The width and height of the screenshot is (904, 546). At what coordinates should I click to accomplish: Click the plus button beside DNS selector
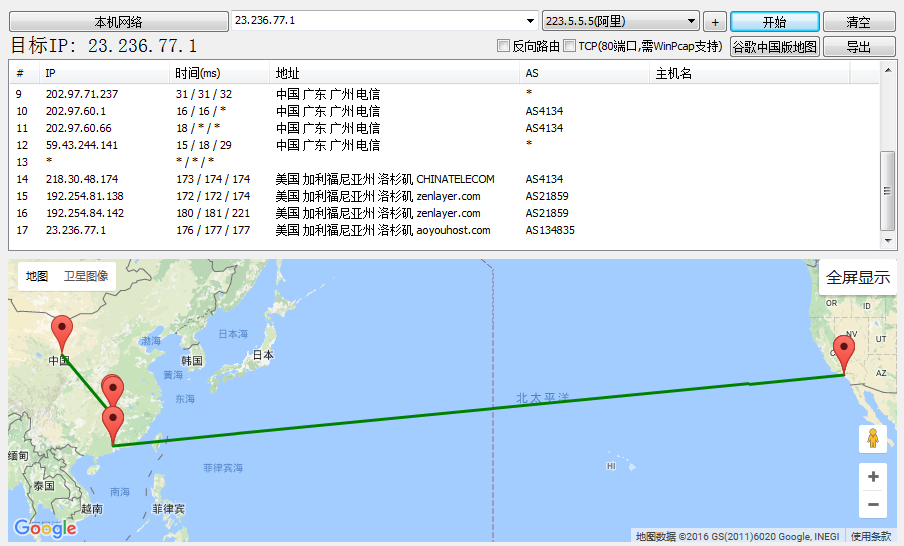coord(715,22)
